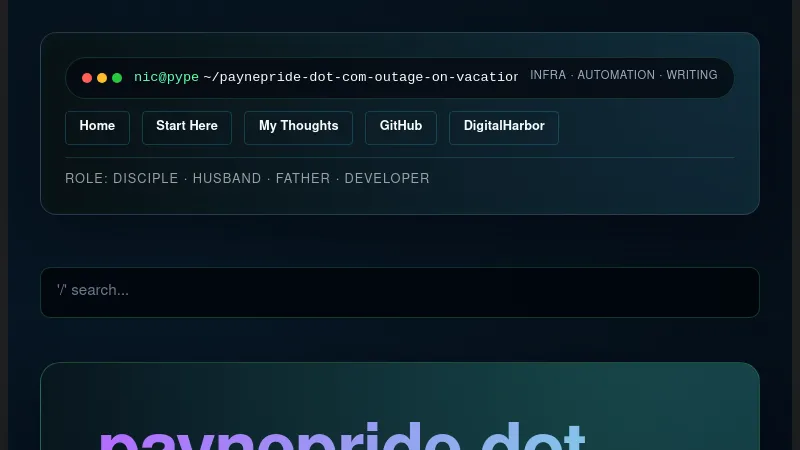Open the Home nav link
800x450 pixels.
(97, 127)
